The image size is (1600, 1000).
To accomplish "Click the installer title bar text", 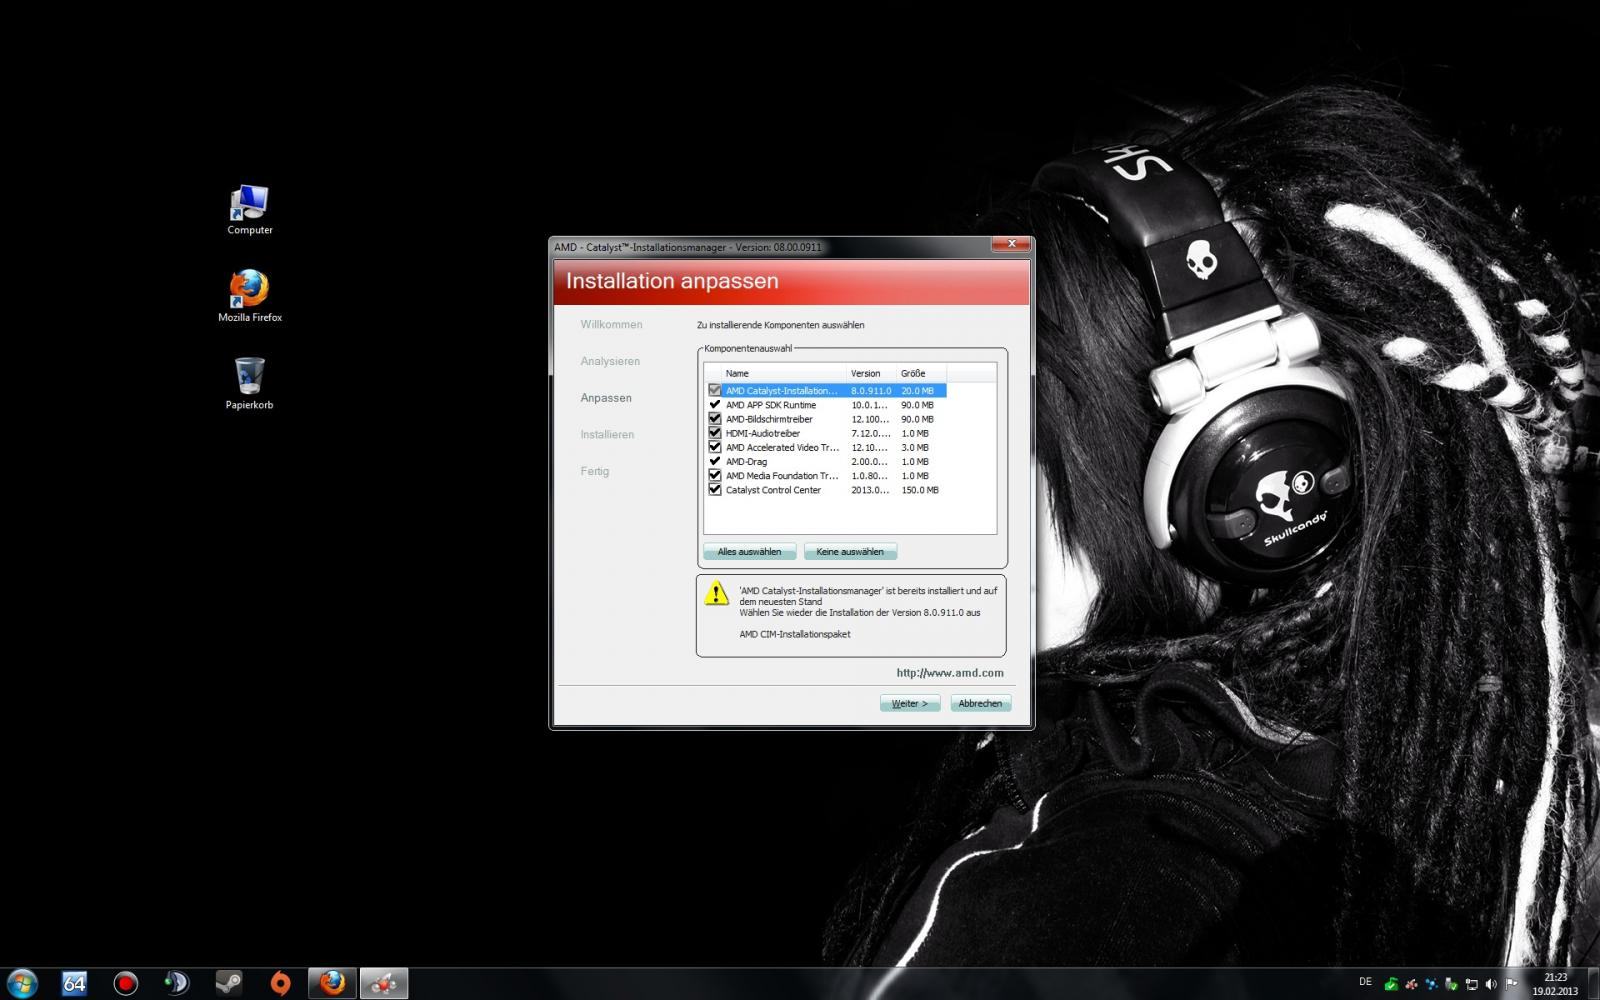I will [688, 247].
